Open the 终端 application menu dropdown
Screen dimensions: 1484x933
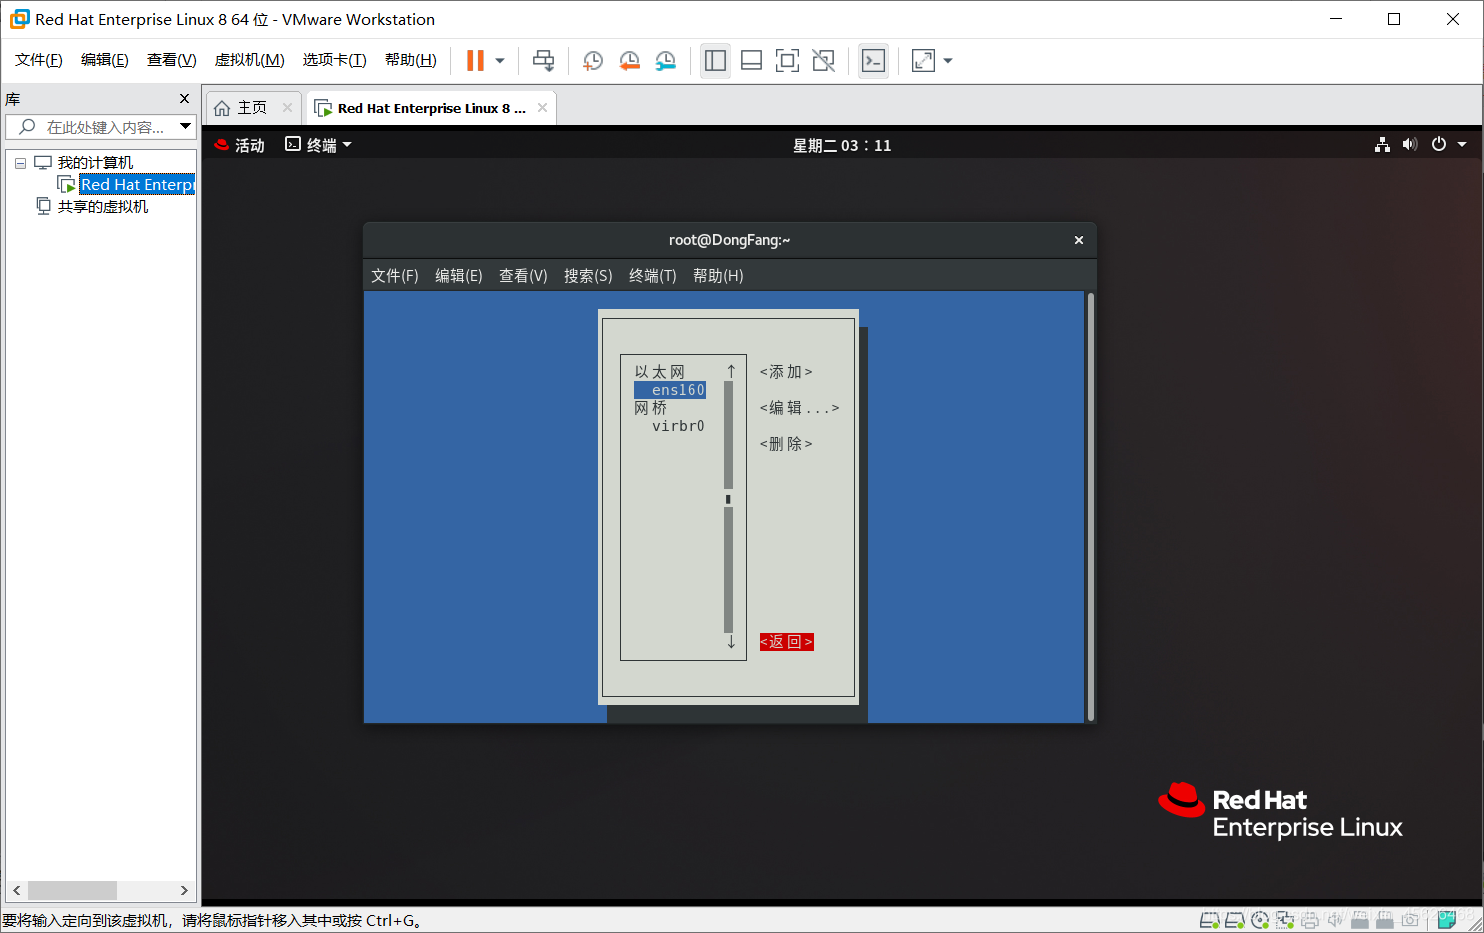tap(319, 145)
